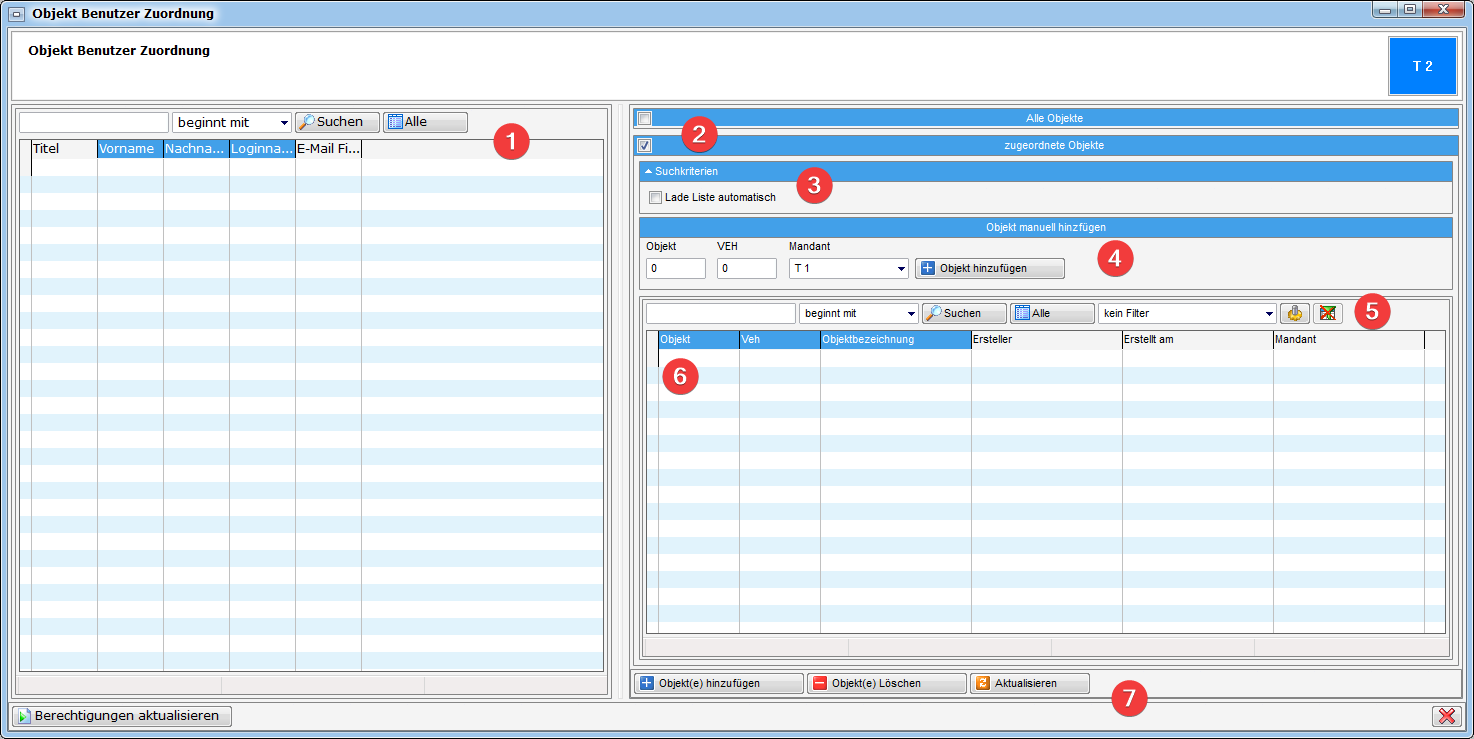Screen dimensions: 1474x739
Task: Enable the Alle Objekte checkbox
Action: (x=645, y=118)
